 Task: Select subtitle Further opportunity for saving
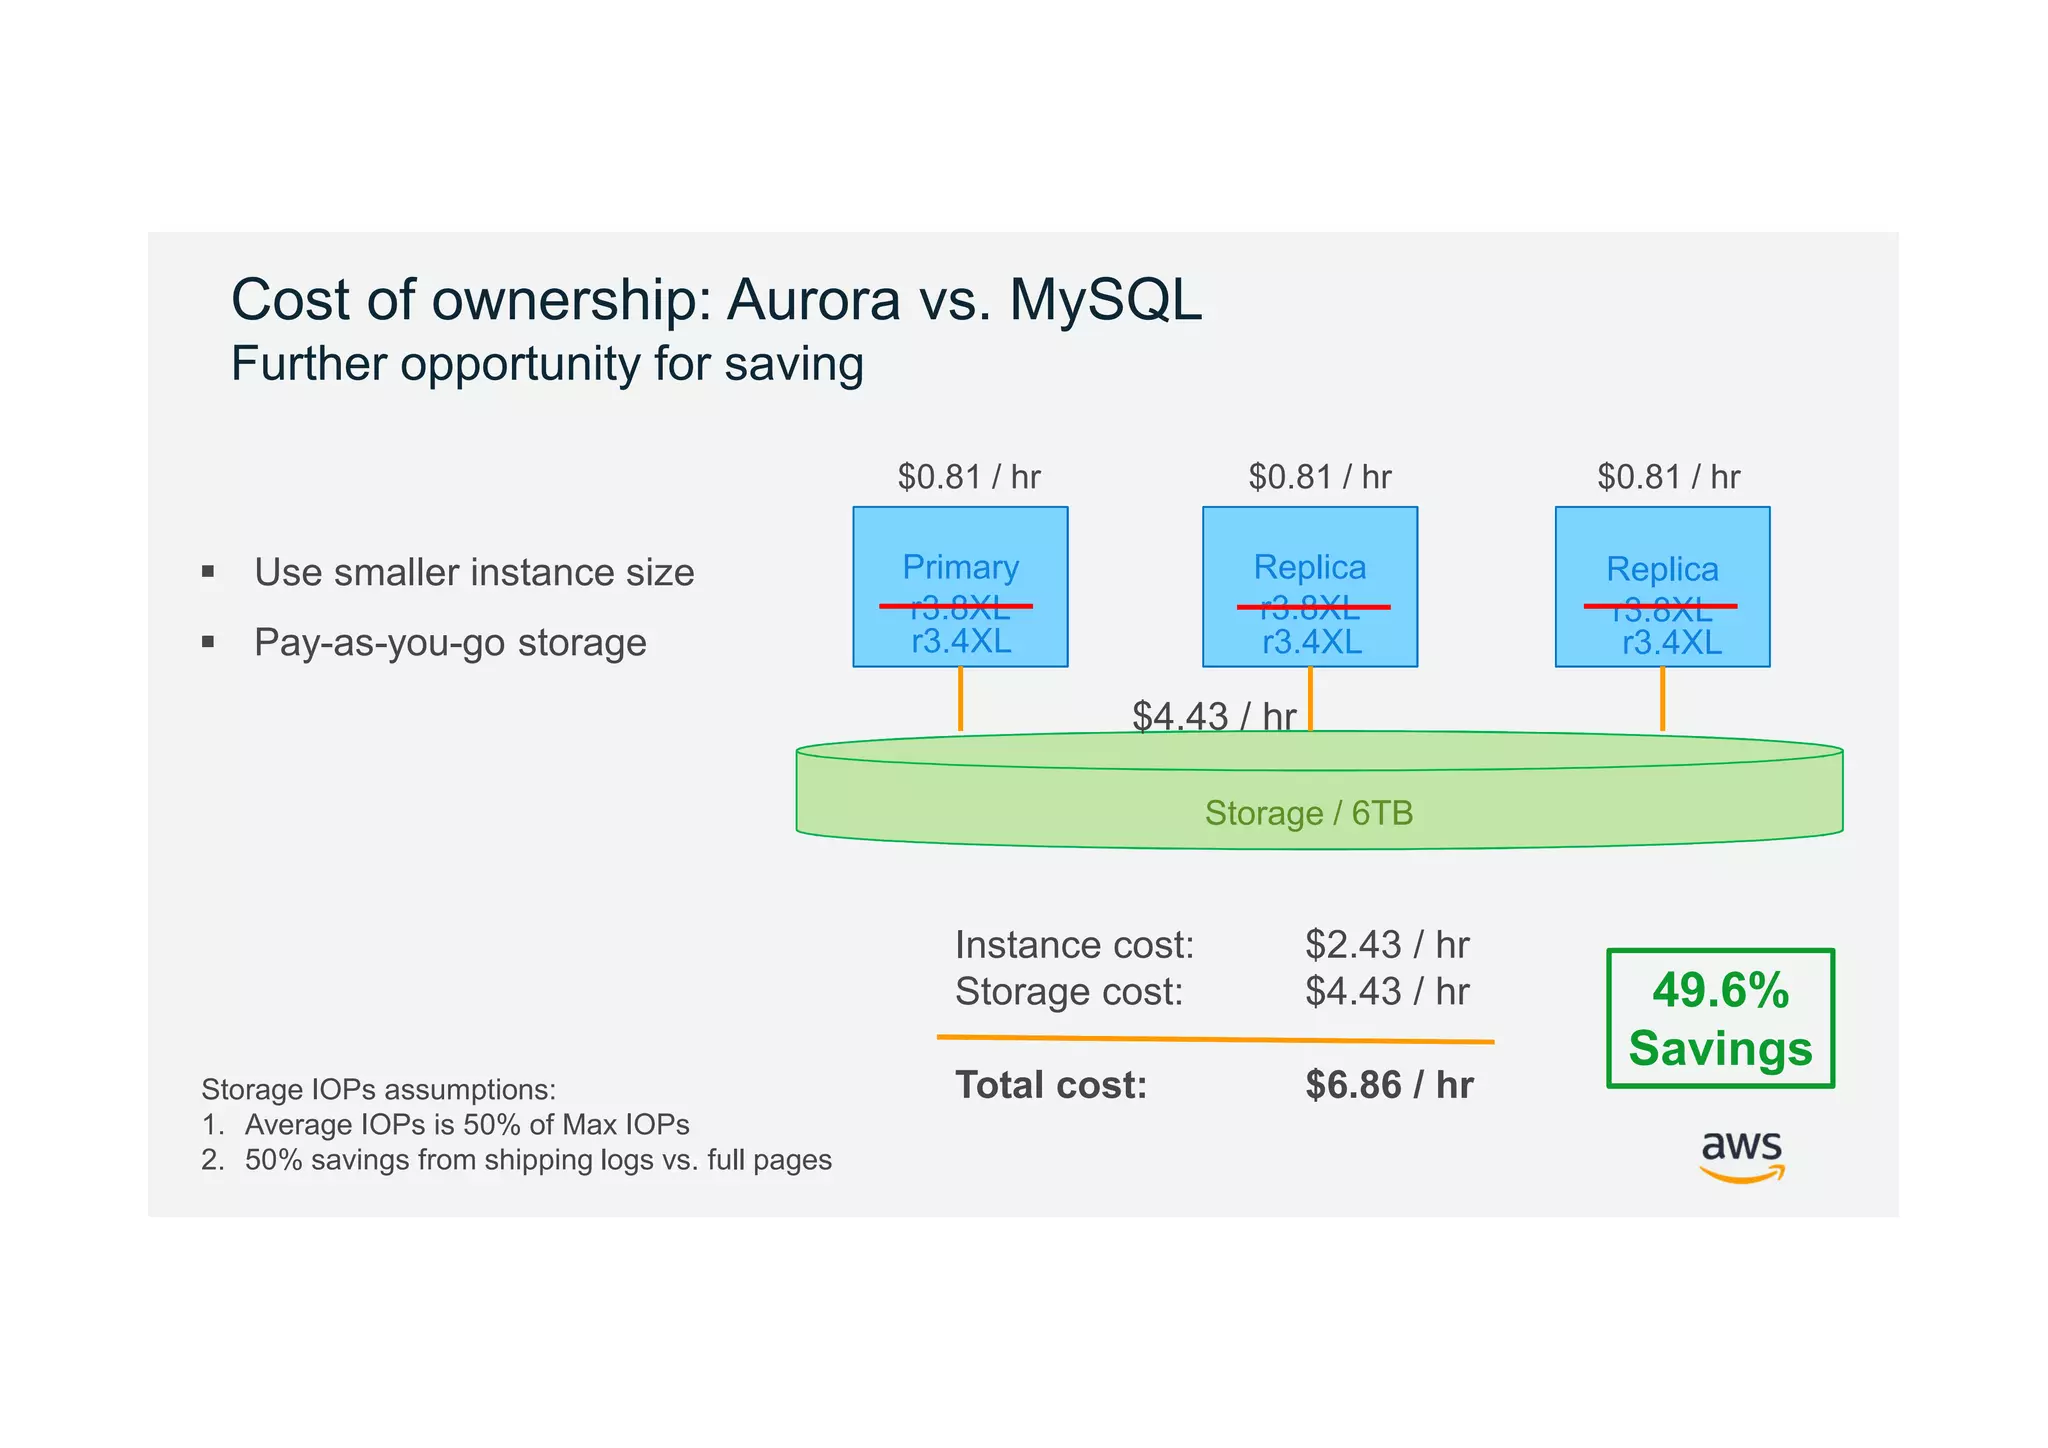(x=547, y=364)
